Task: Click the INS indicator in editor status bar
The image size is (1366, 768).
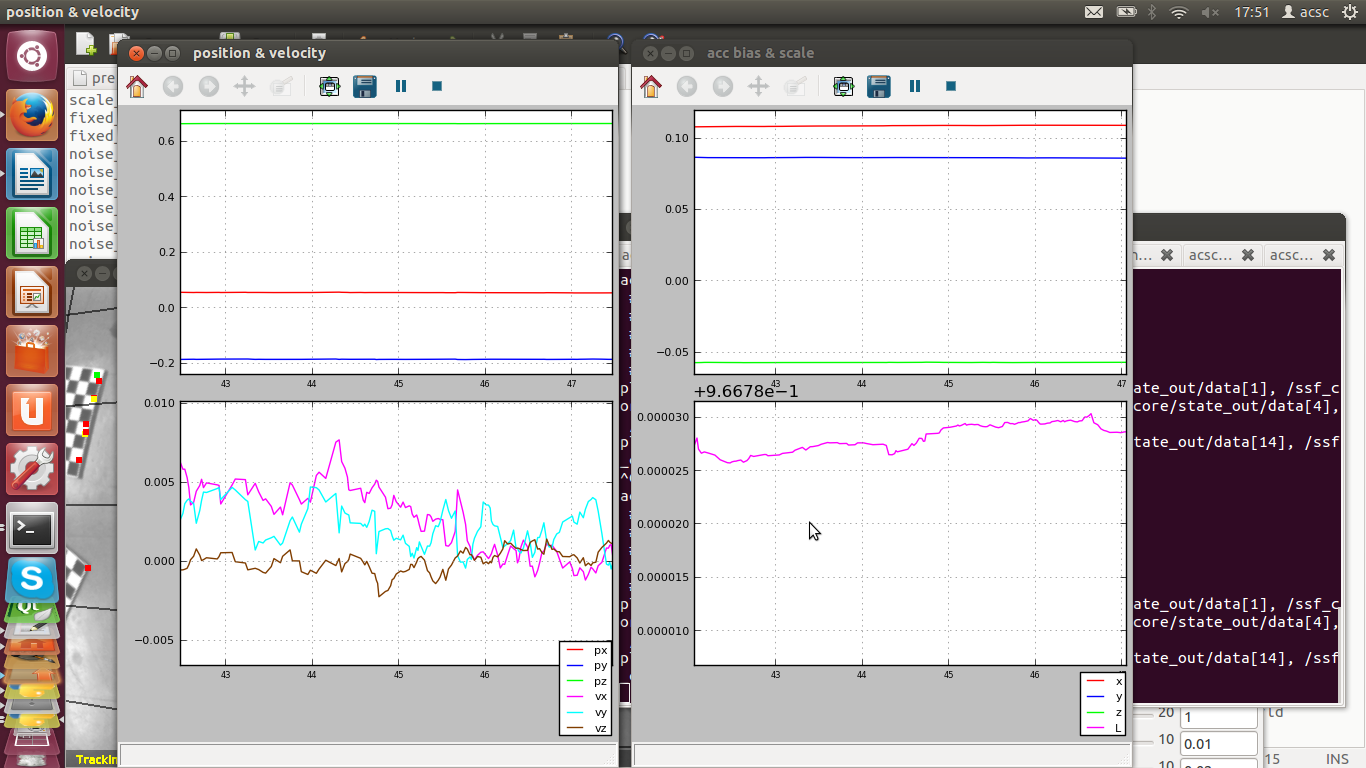Action: click(1336, 759)
